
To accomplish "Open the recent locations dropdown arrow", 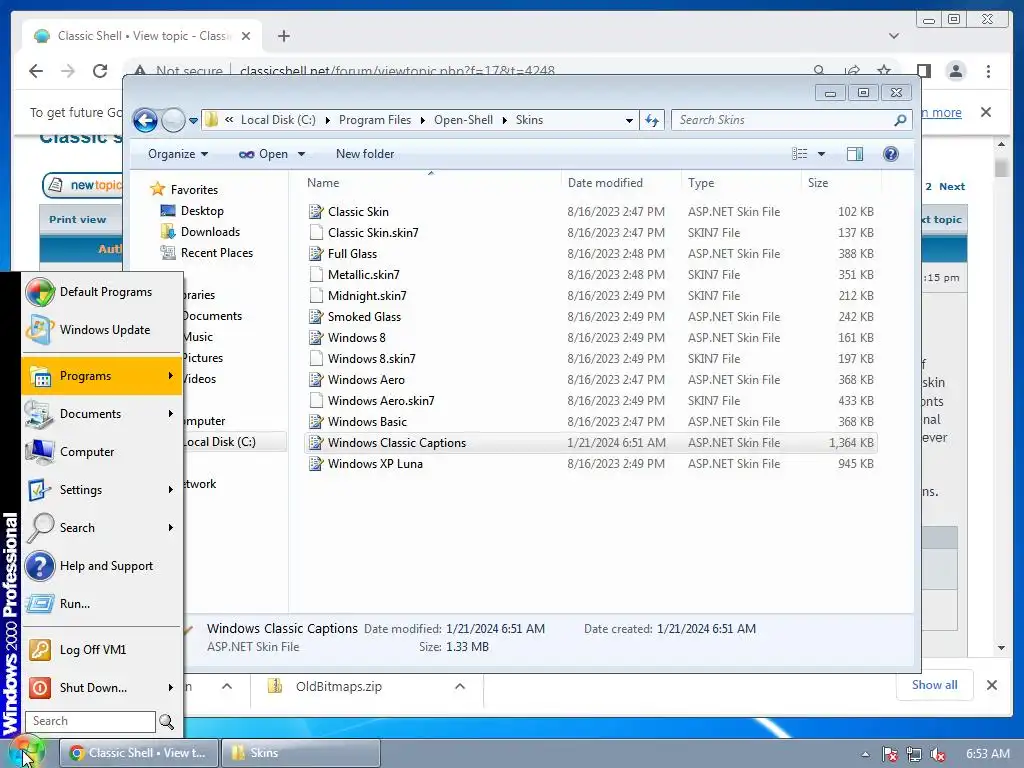I will tap(193, 121).
